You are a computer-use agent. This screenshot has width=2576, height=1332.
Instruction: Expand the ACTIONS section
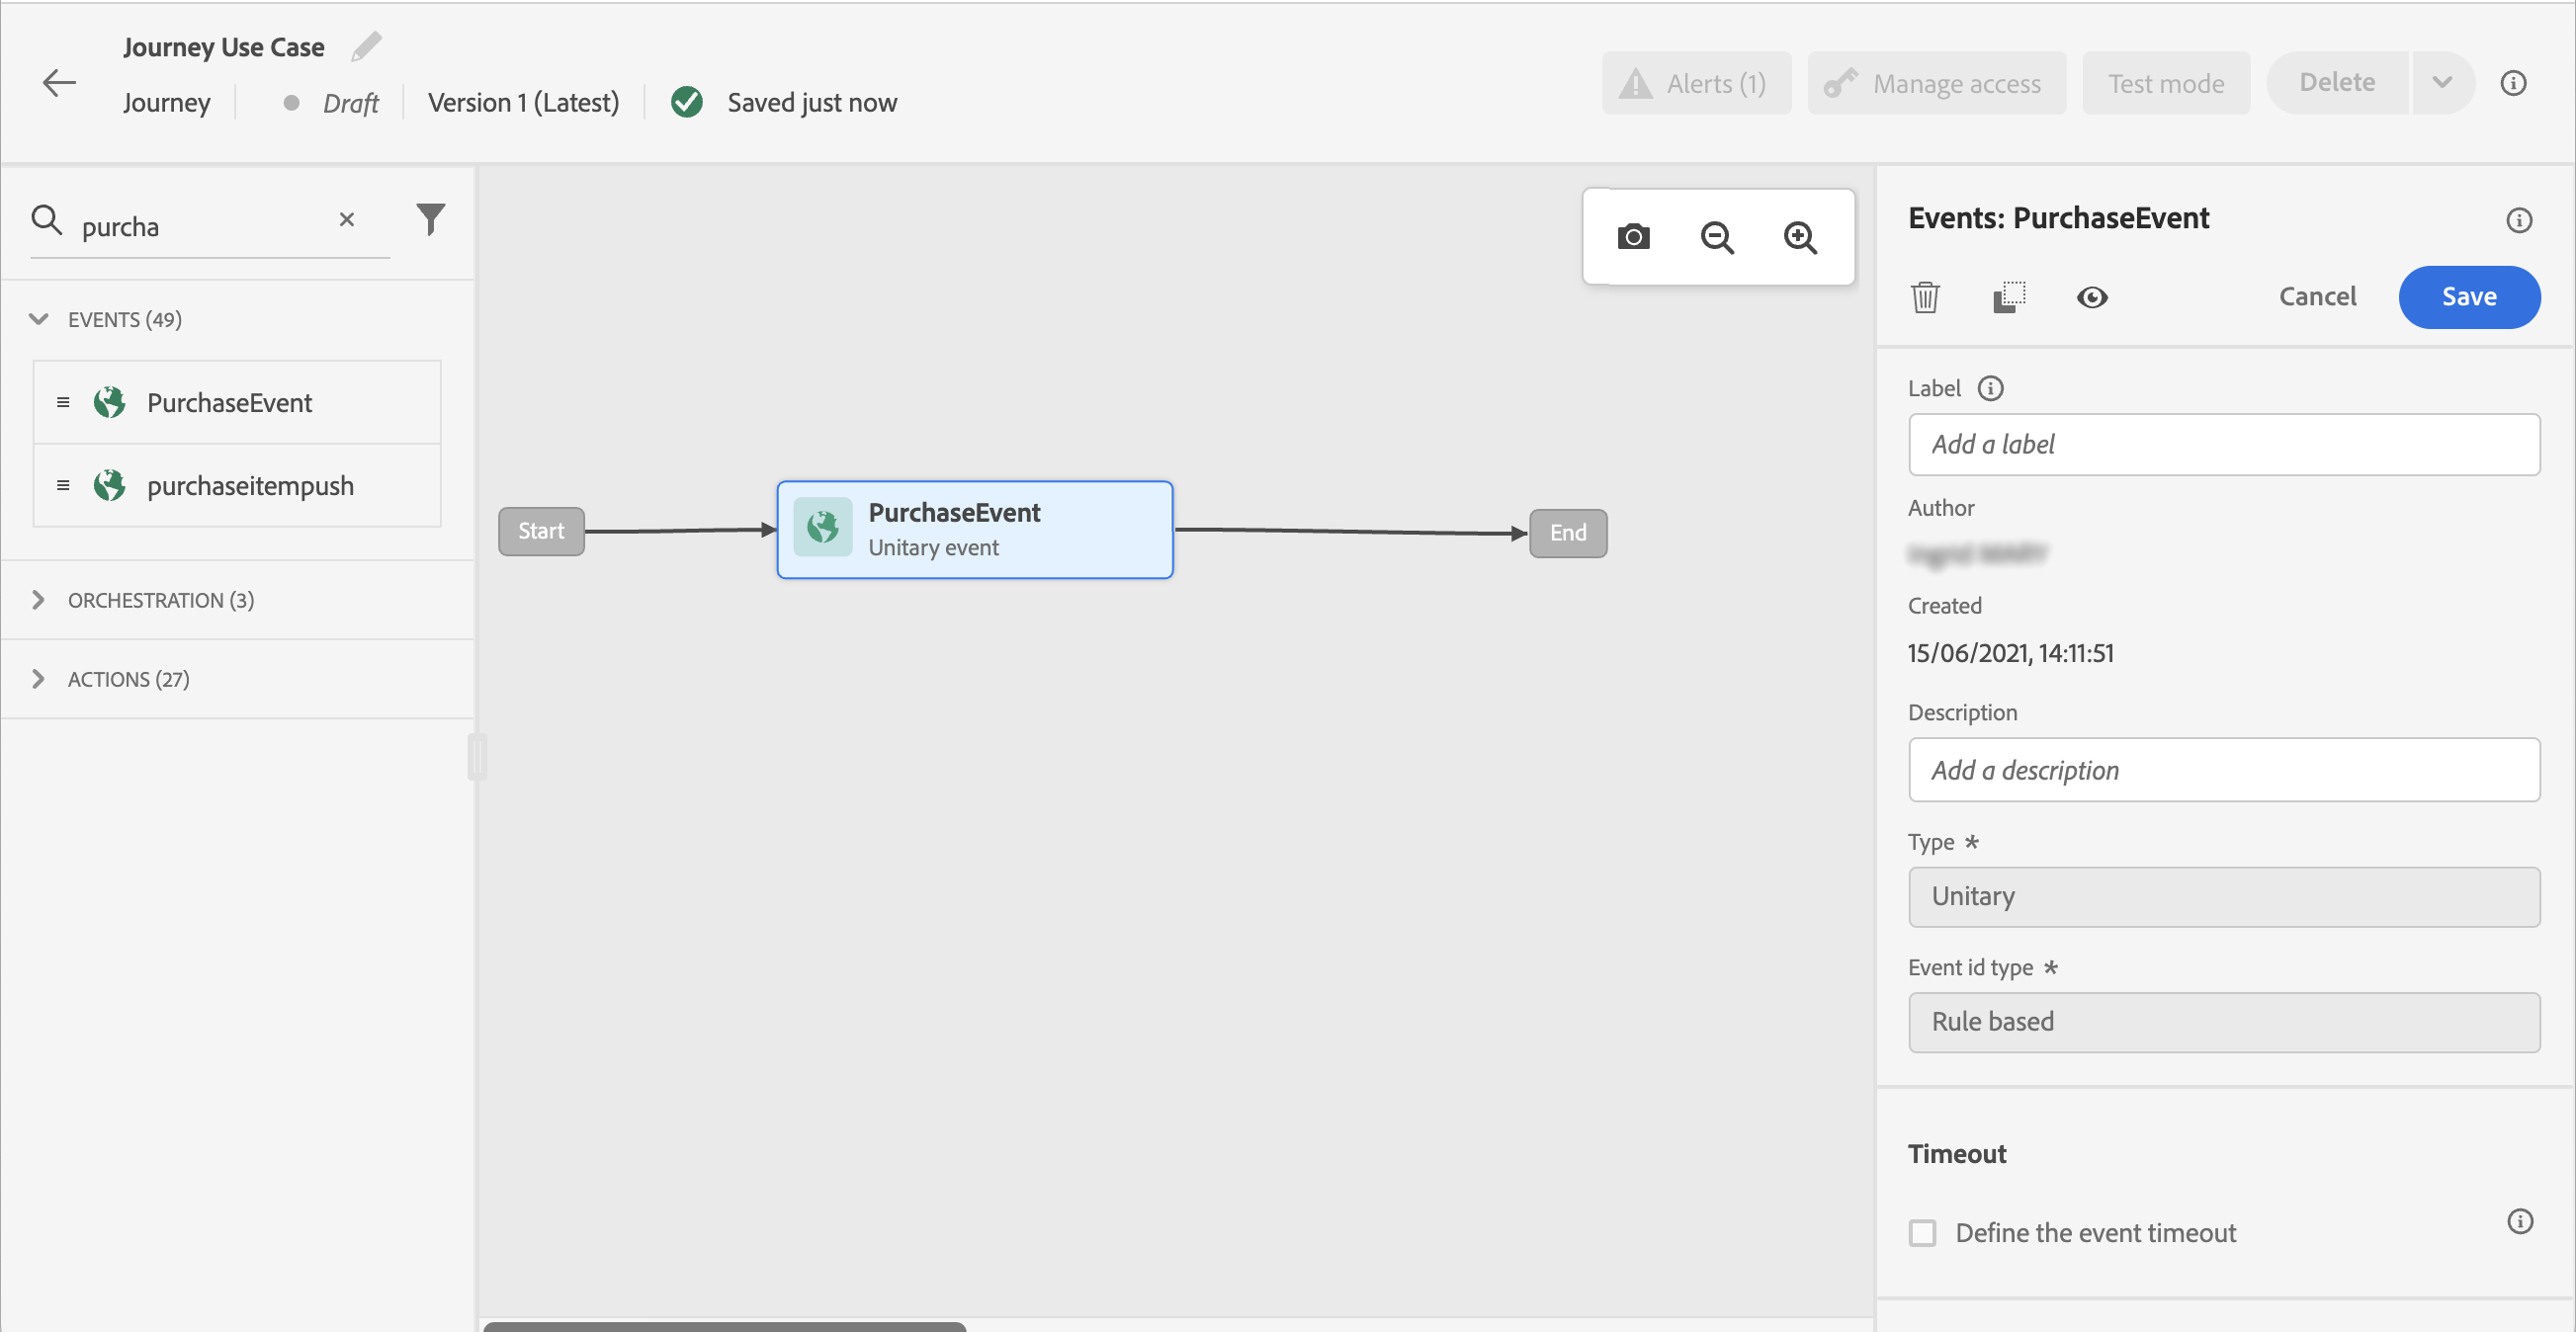pyautogui.click(x=39, y=679)
